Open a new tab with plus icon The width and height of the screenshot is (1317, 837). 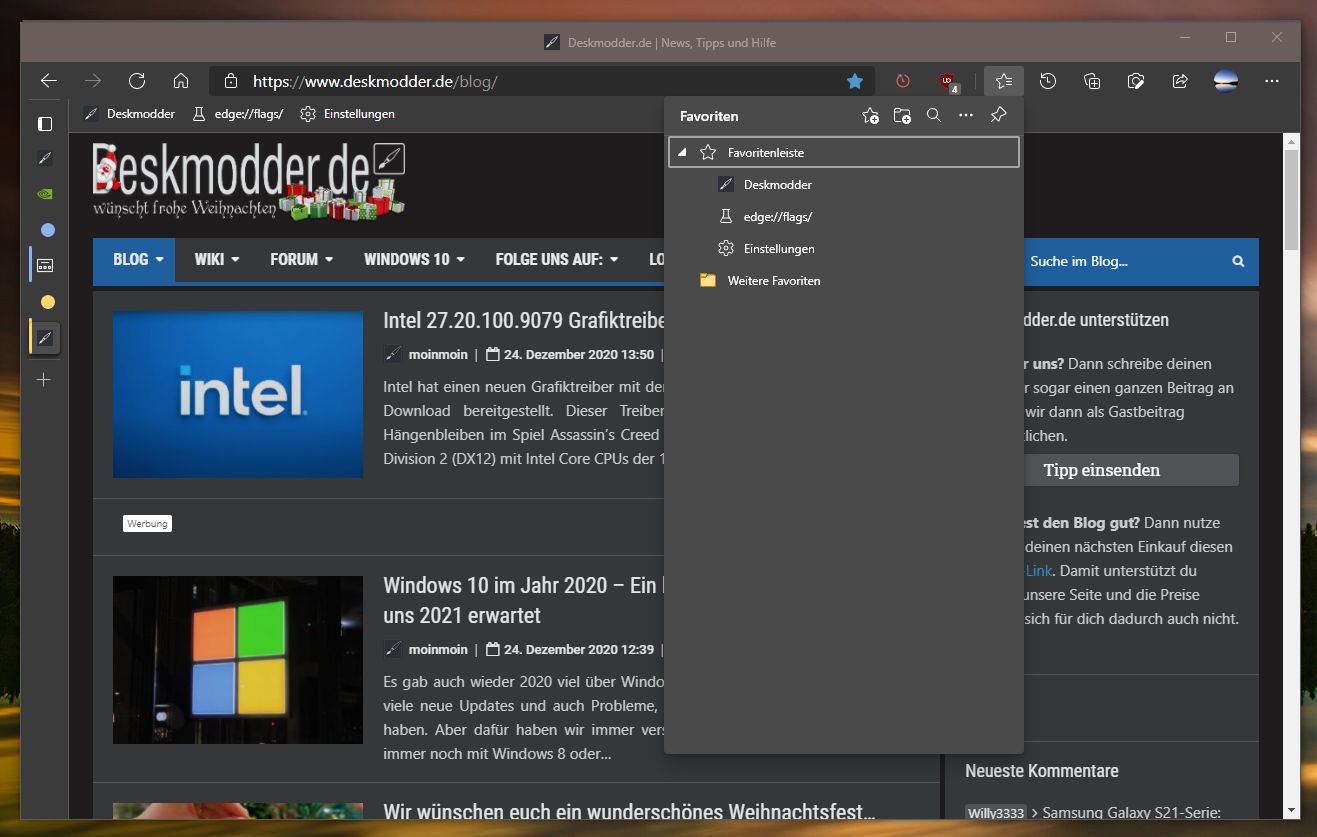44,380
